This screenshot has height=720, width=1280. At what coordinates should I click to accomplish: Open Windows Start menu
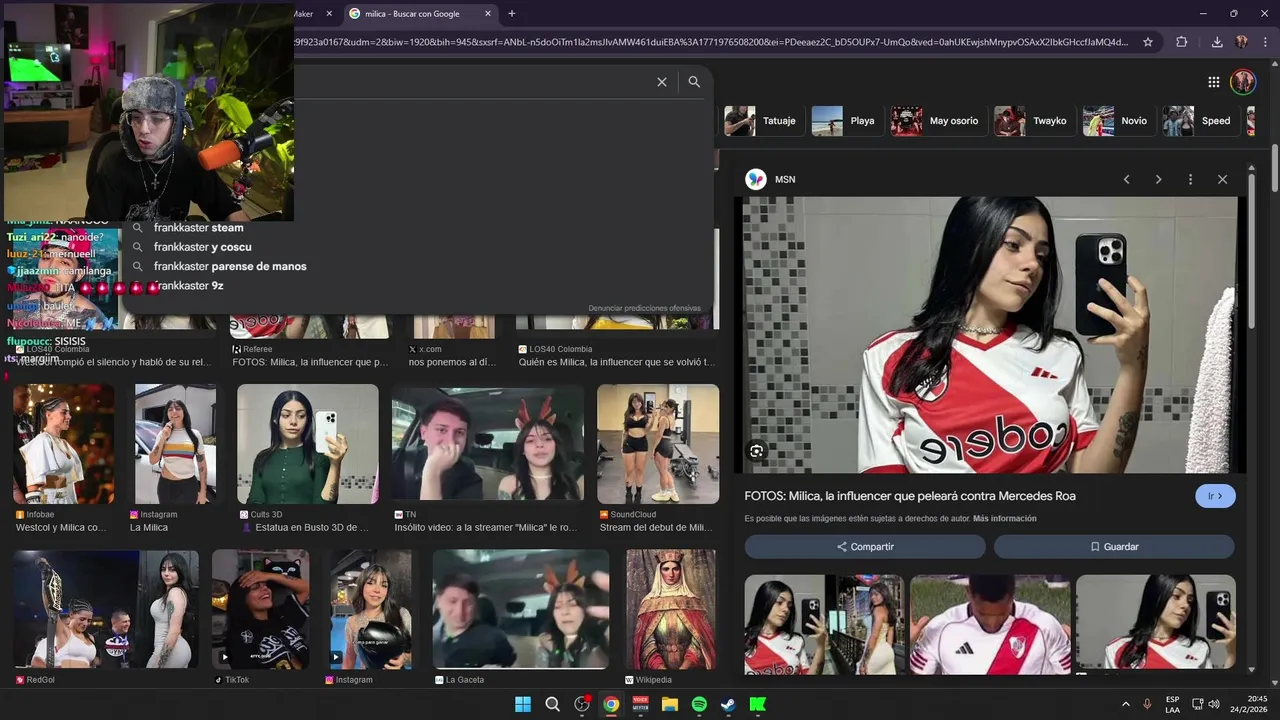pos(523,704)
